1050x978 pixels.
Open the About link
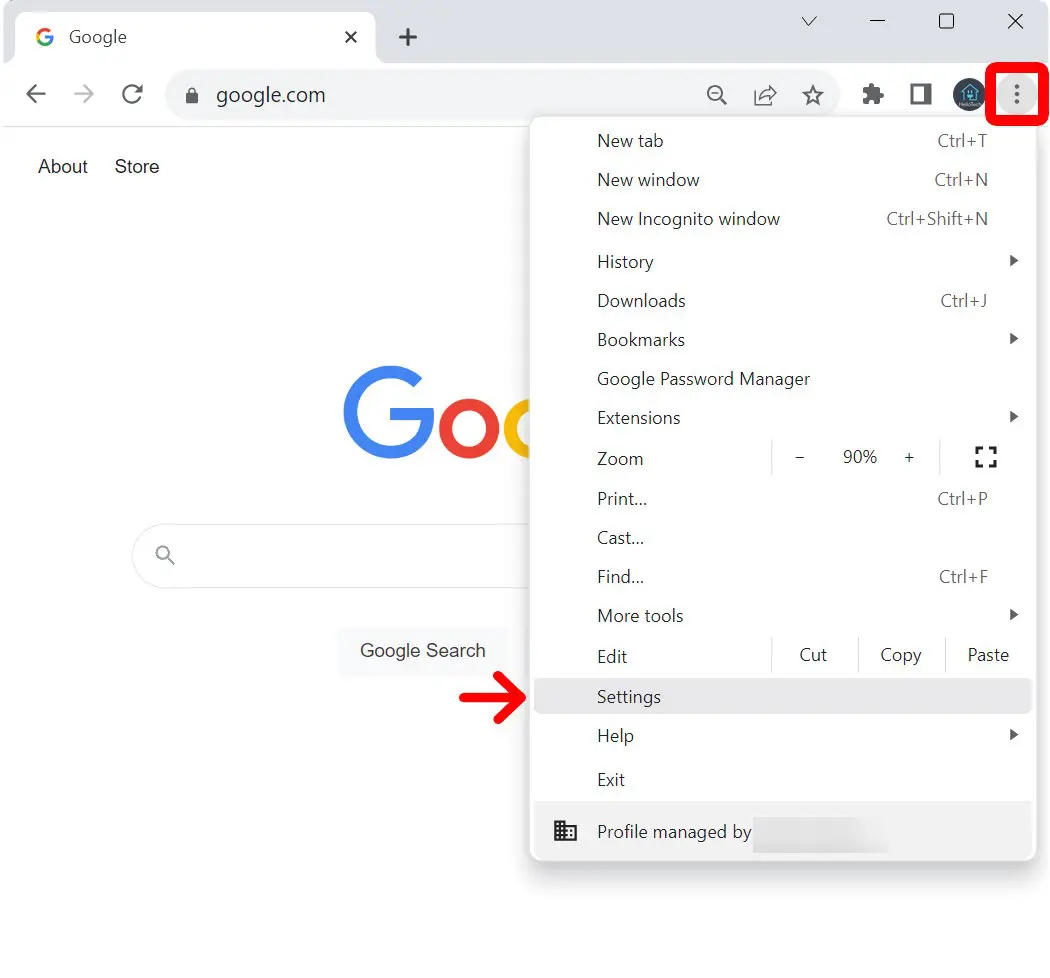[63, 167]
